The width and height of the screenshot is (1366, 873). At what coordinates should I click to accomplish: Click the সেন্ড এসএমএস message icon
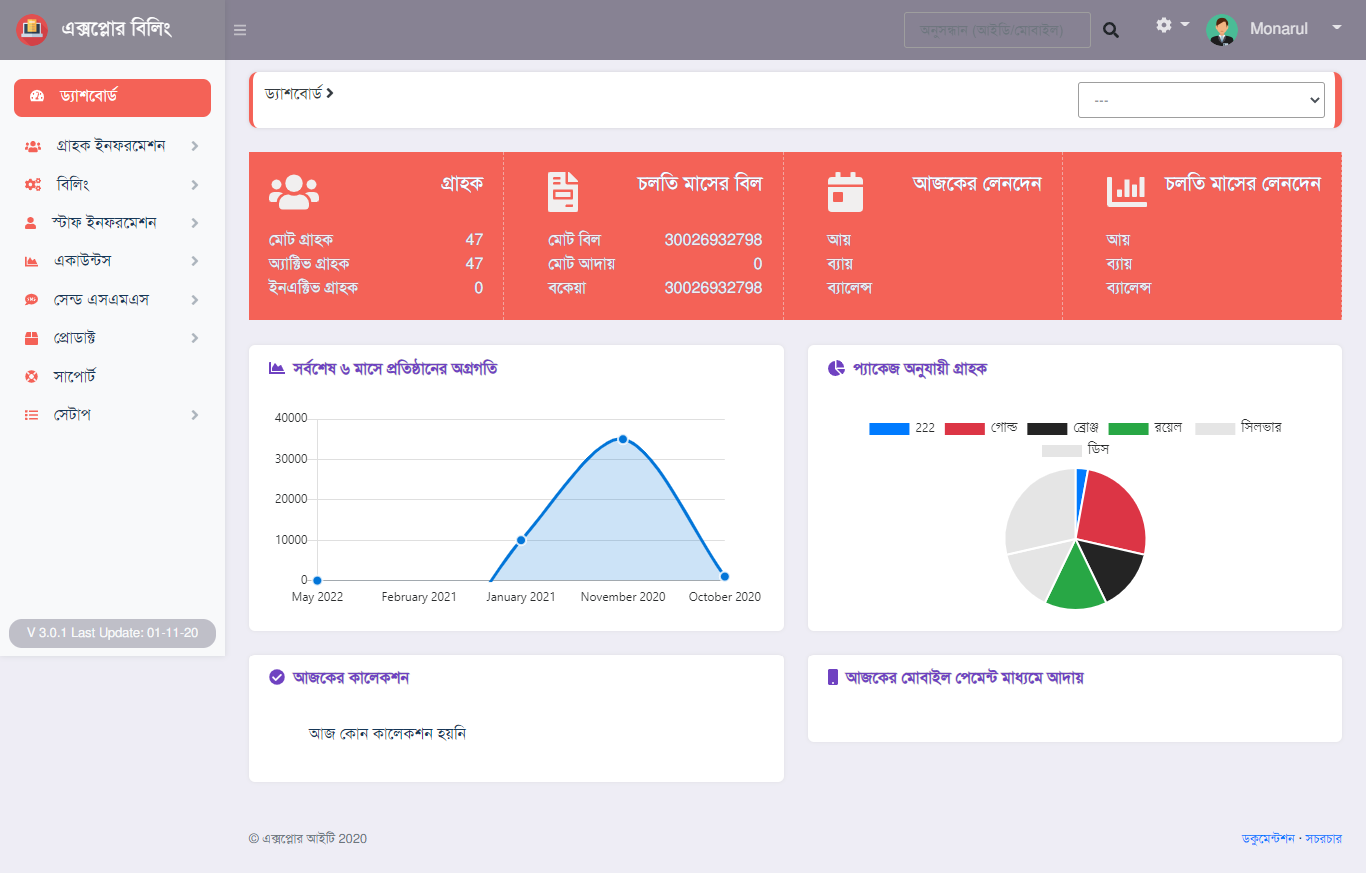pyautogui.click(x=31, y=300)
